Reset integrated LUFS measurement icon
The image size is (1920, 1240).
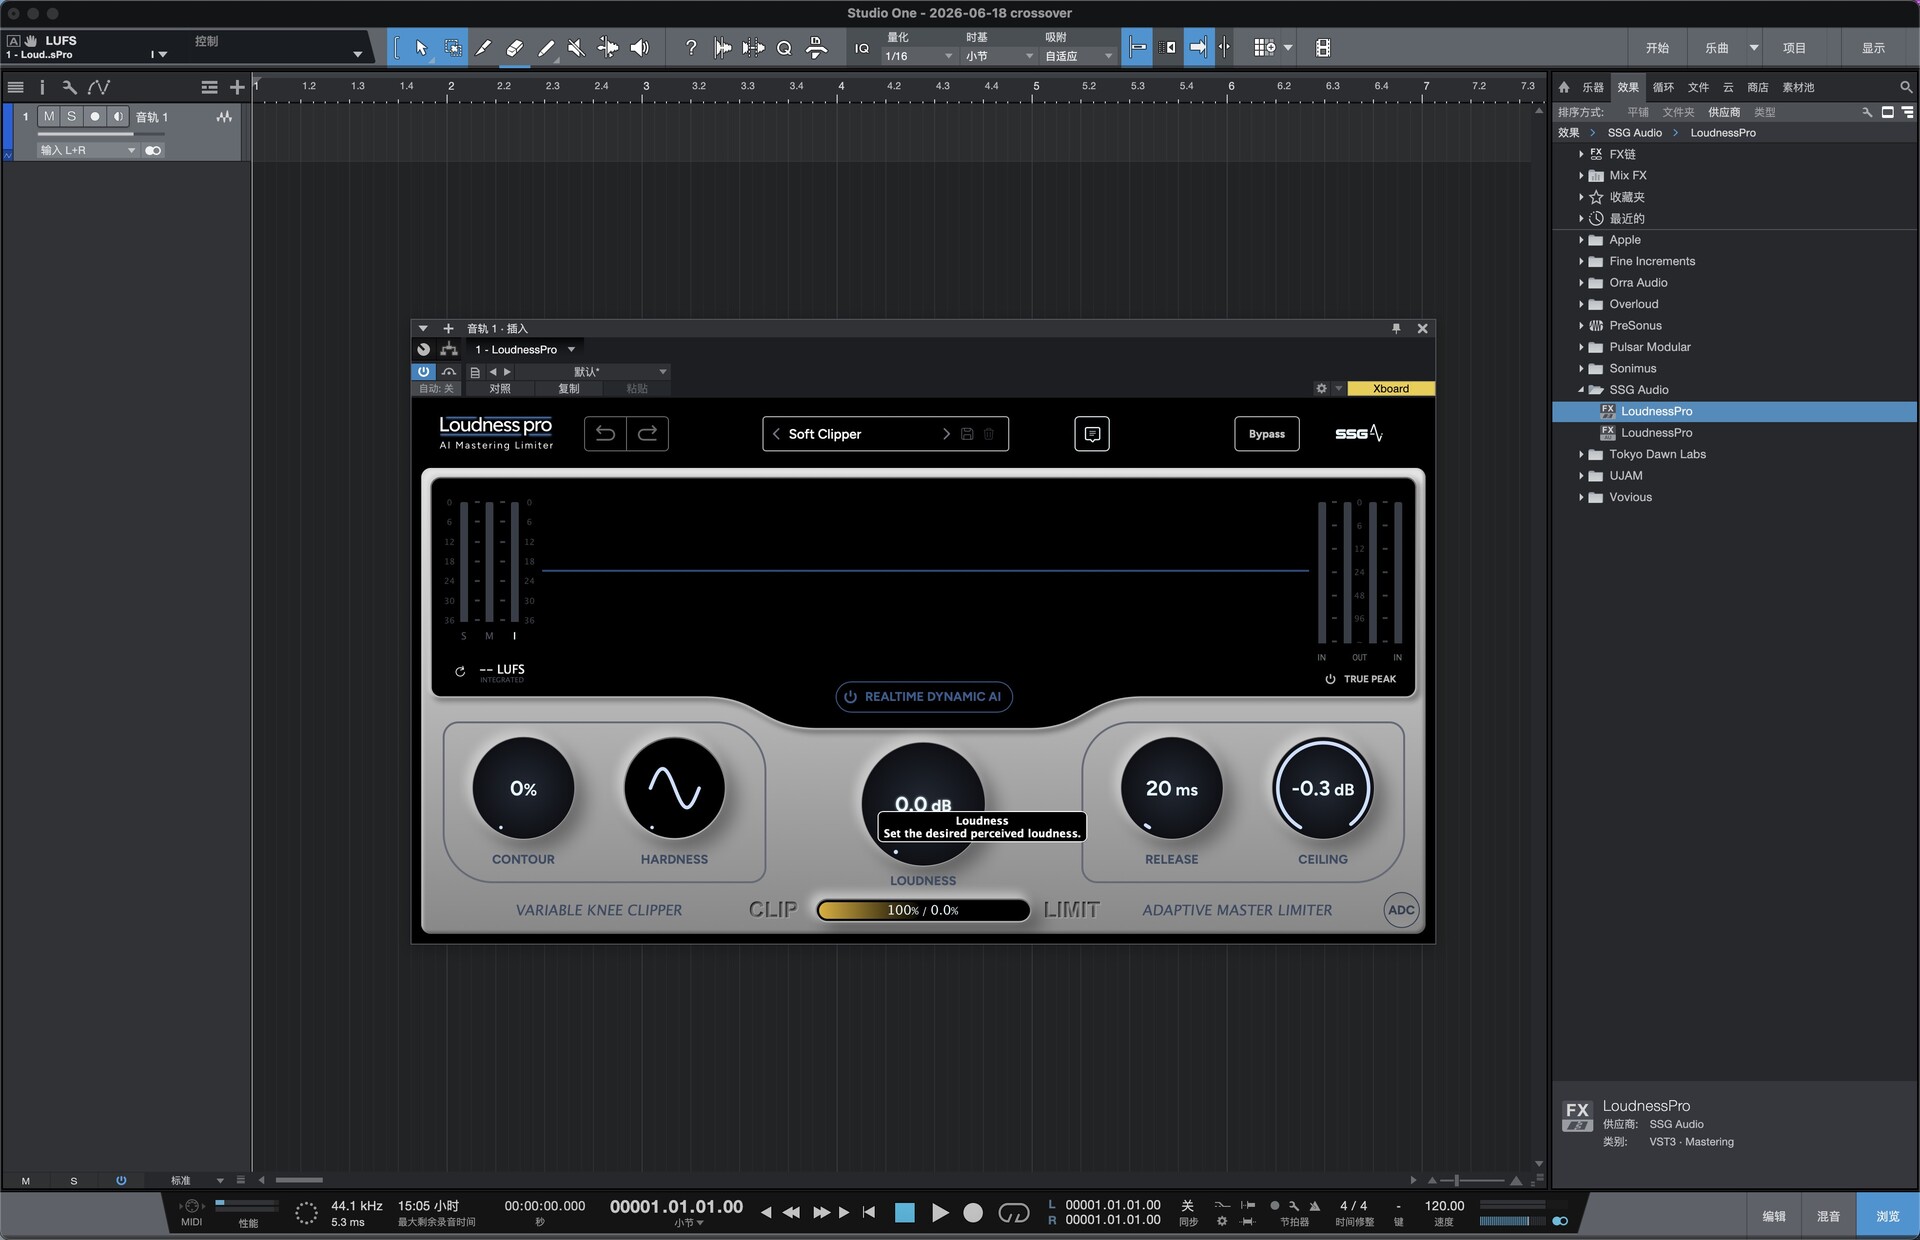(x=460, y=671)
